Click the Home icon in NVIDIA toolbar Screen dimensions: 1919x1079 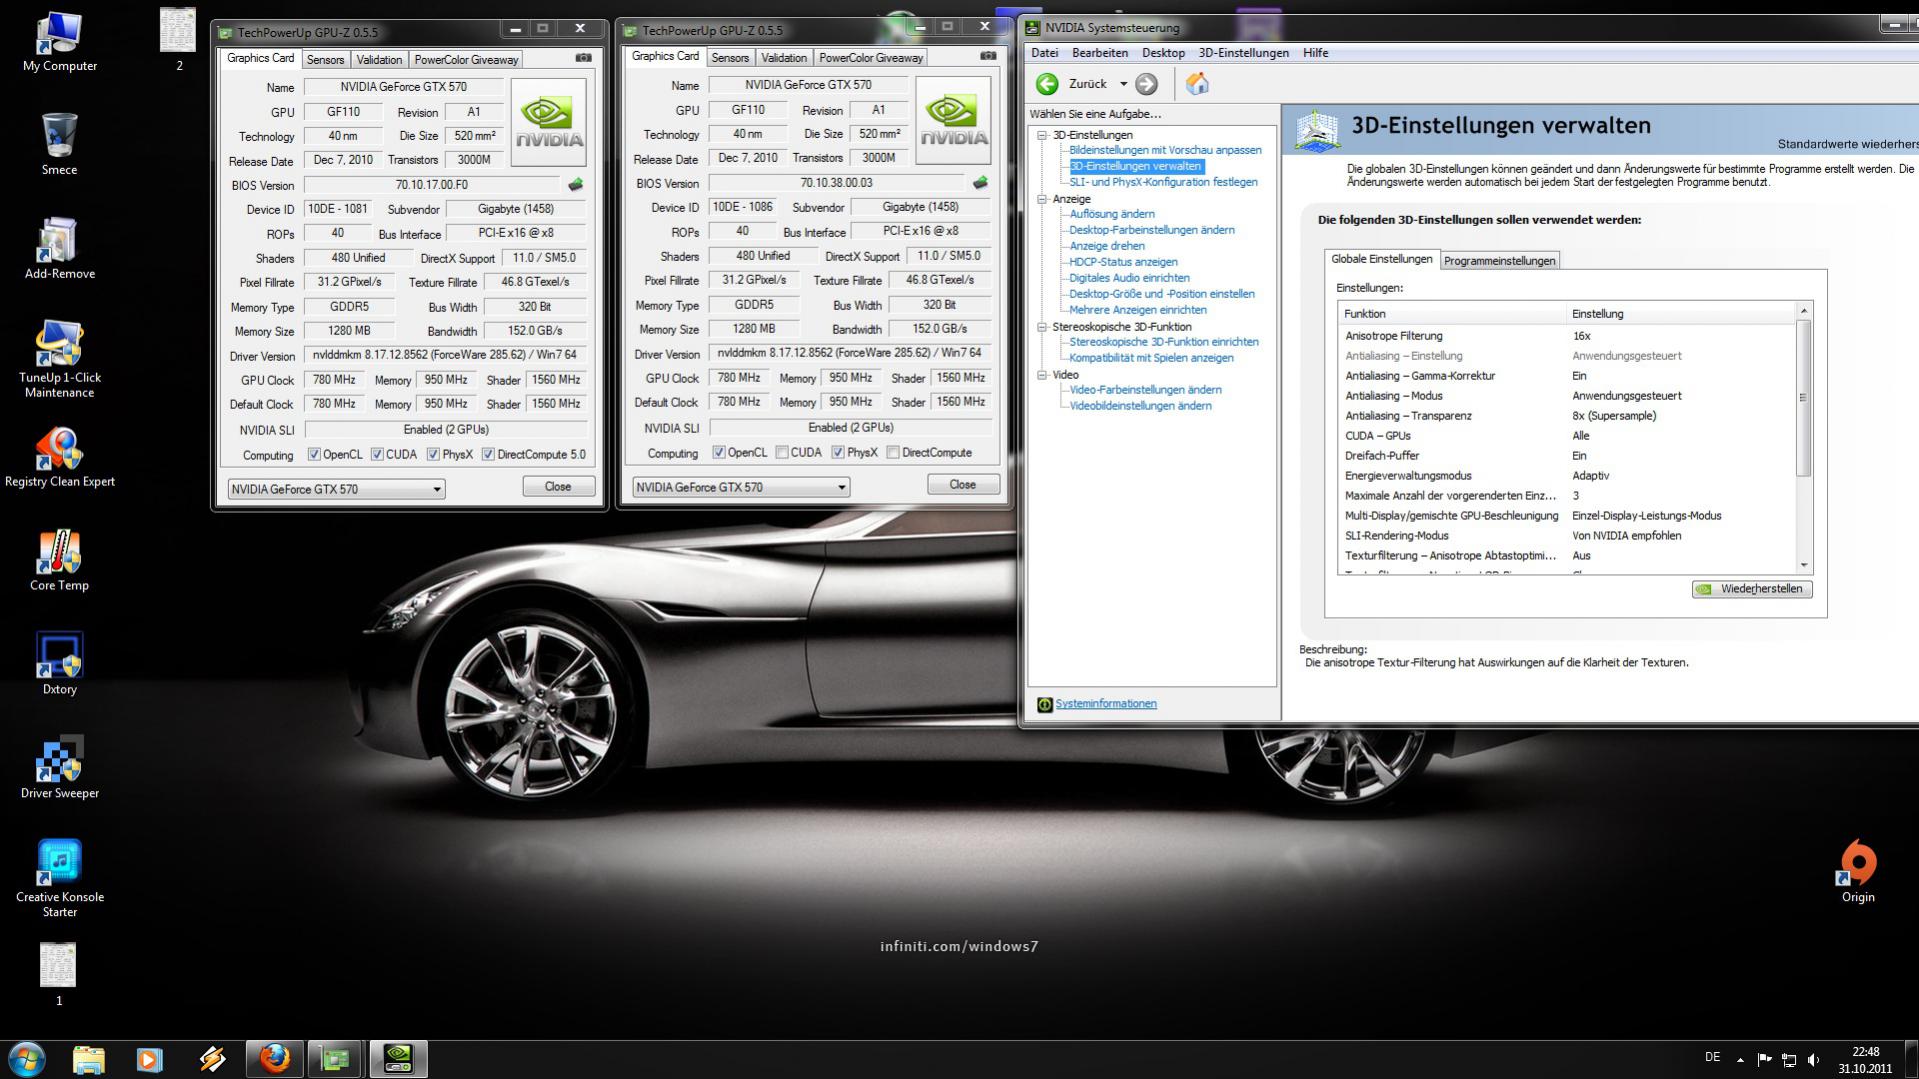click(x=1197, y=84)
